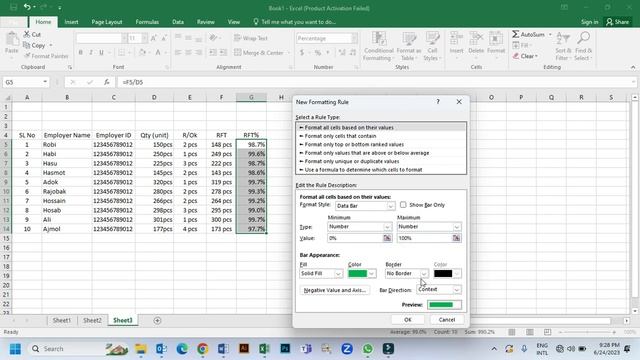Switch to the Review ribbon tab
640x360 pixels.
206,22
